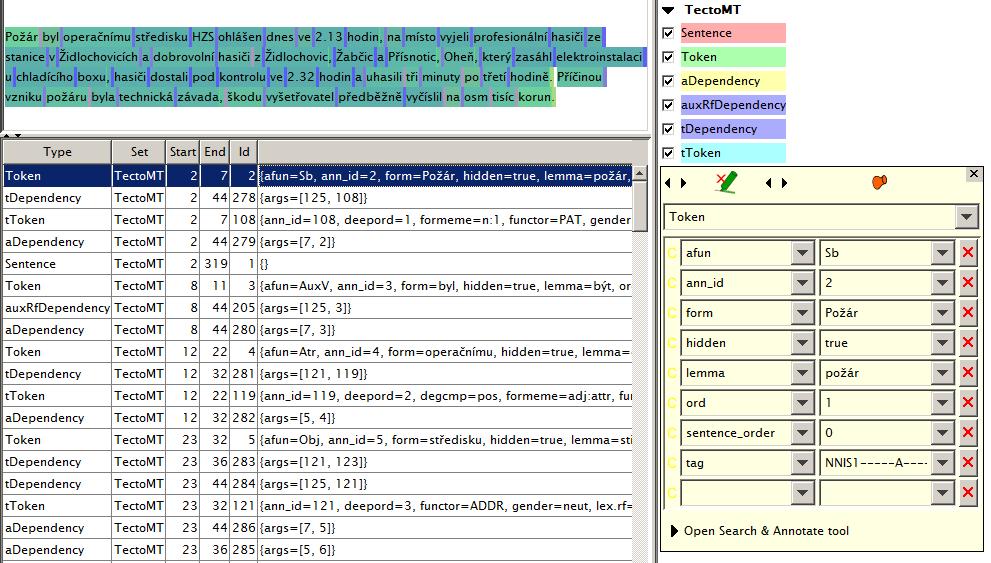The image size is (991, 563).
Task: Select the Token row with form=středisku
Action: [317, 440]
